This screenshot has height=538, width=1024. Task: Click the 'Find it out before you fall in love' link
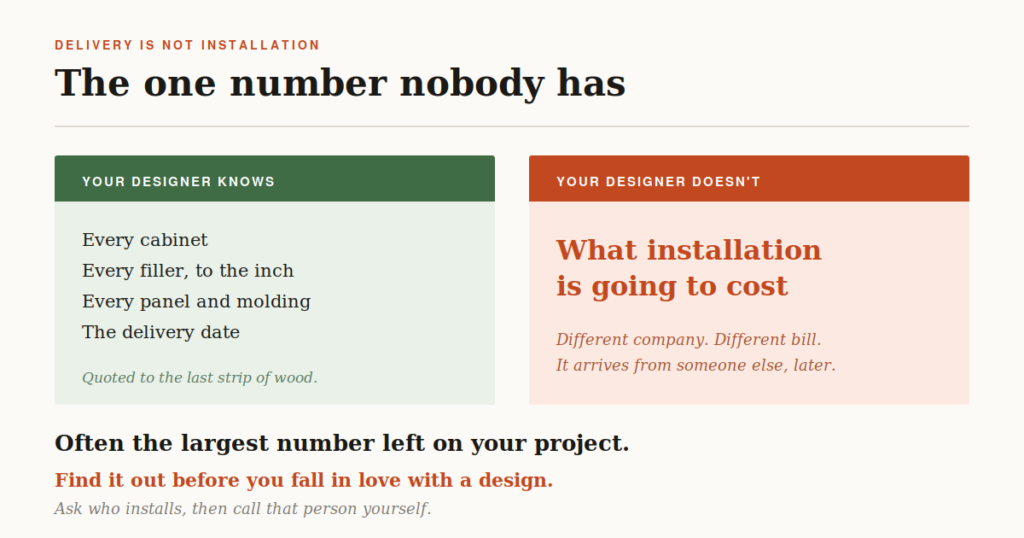point(304,481)
